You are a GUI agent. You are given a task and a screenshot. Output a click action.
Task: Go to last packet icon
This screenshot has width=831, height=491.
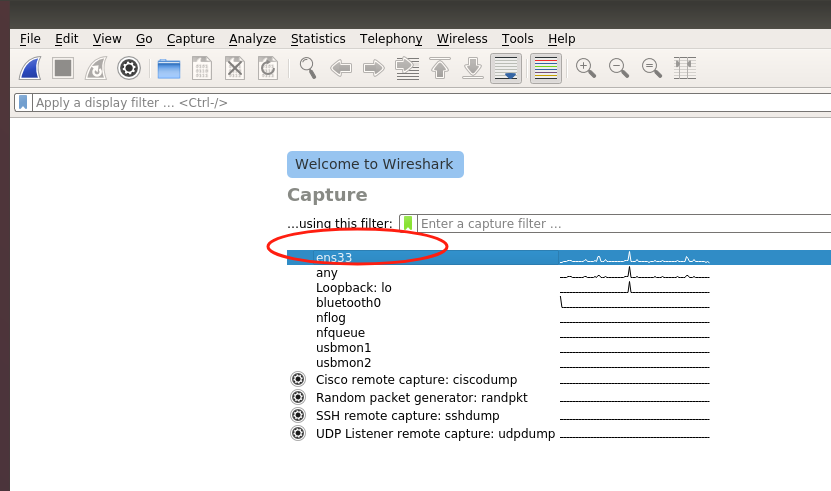point(473,68)
